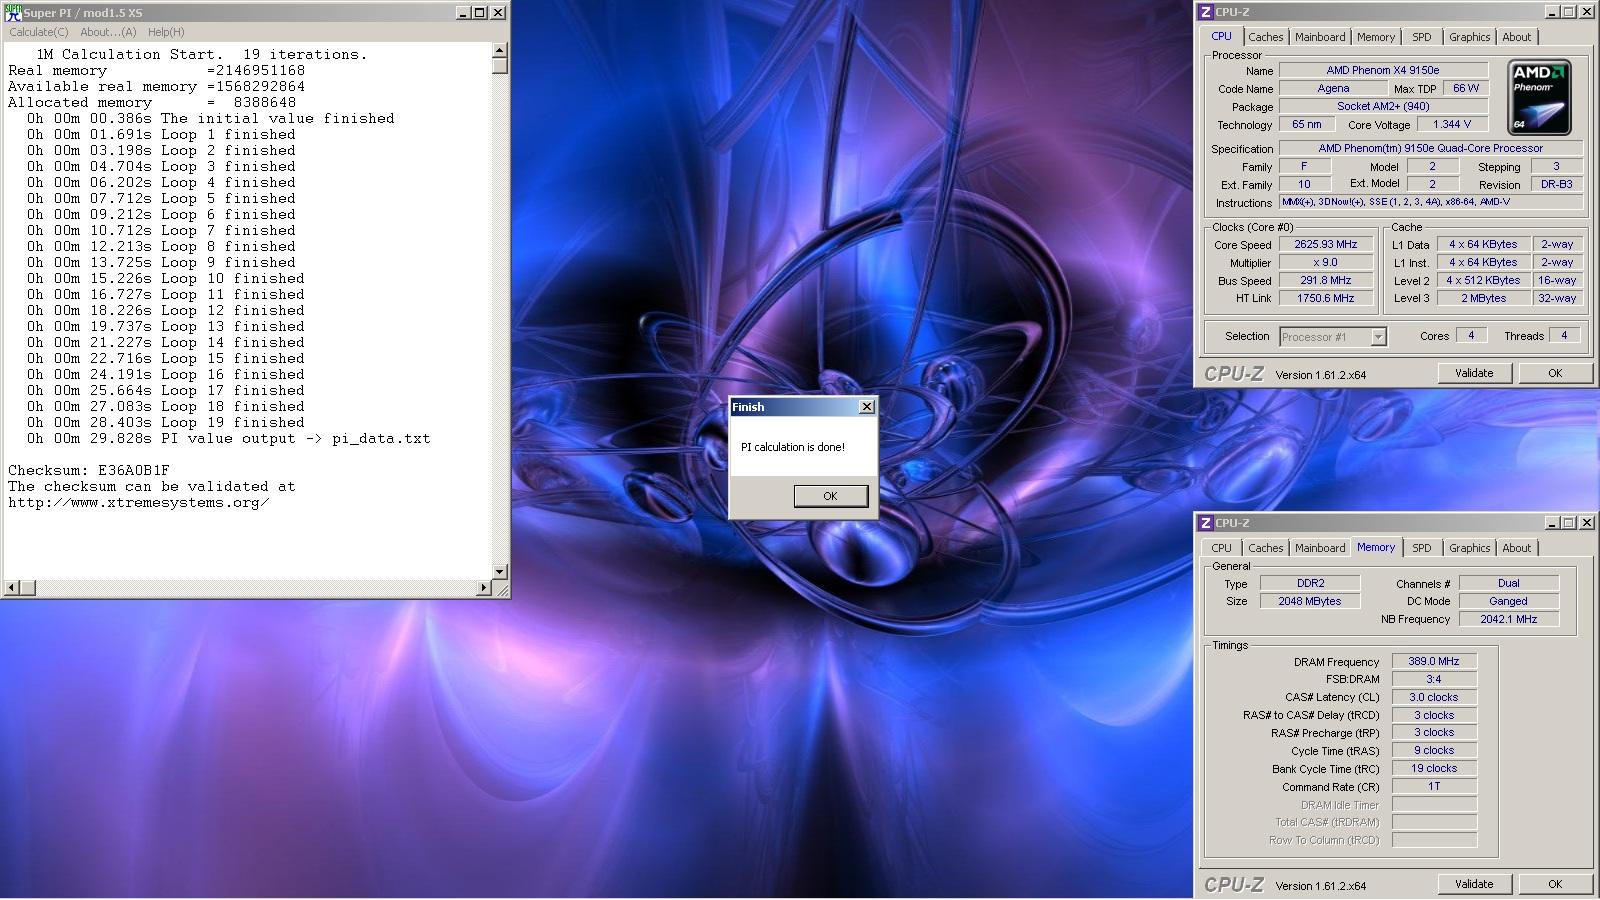This screenshot has height=900, width=1600.
Task: Click the Super PI title bar icon
Action: pyautogui.click(x=13, y=12)
